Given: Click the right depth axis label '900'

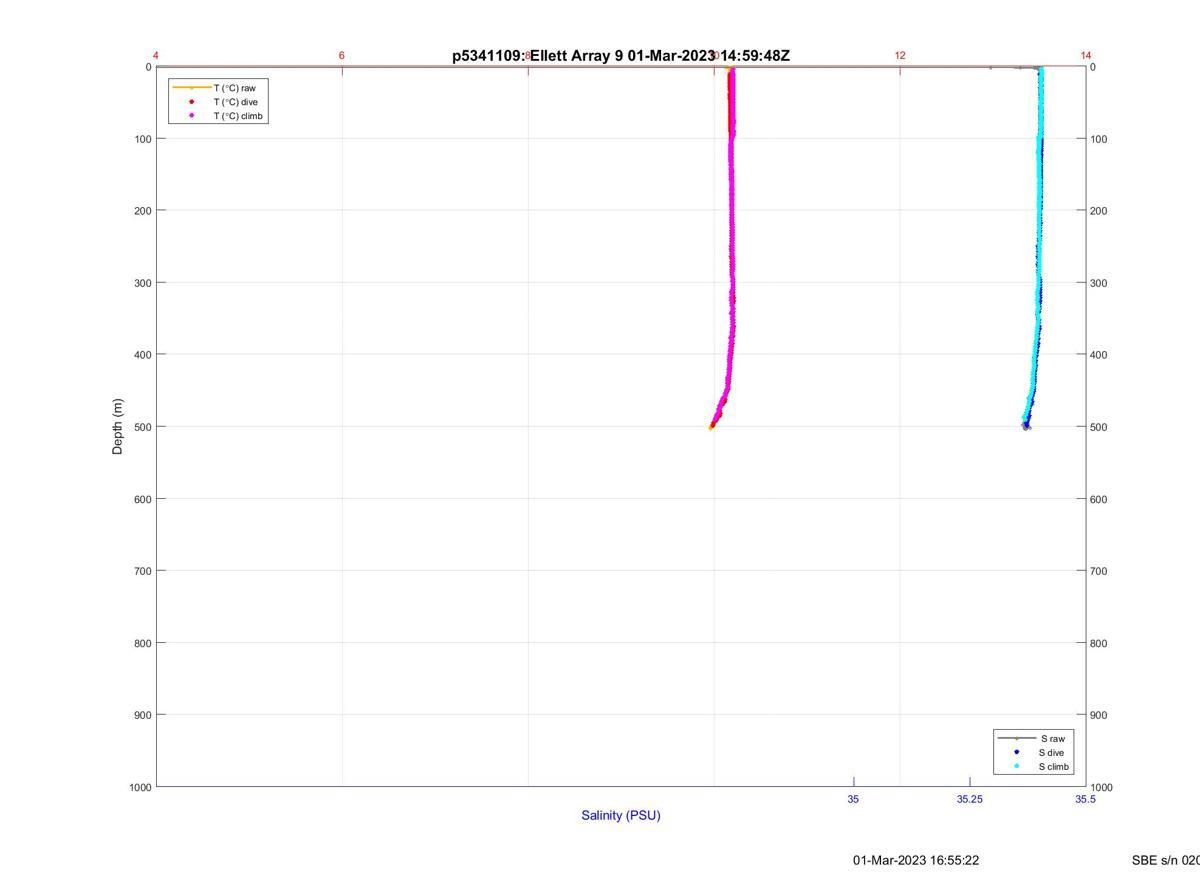Looking at the screenshot, I should pyautogui.click(x=1099, y=715).
